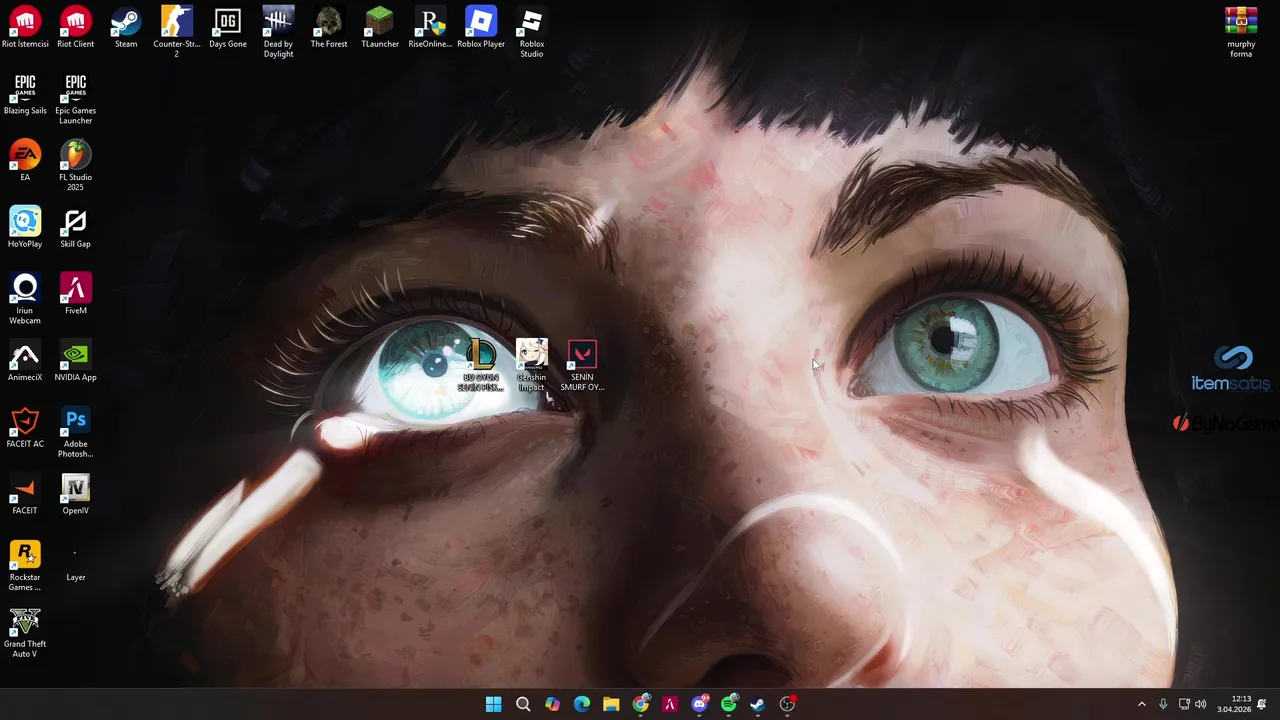The width and height of the screenshot is (1280, 720).
Task: Select the EA app desktop icon
Action: coord(25,161)
